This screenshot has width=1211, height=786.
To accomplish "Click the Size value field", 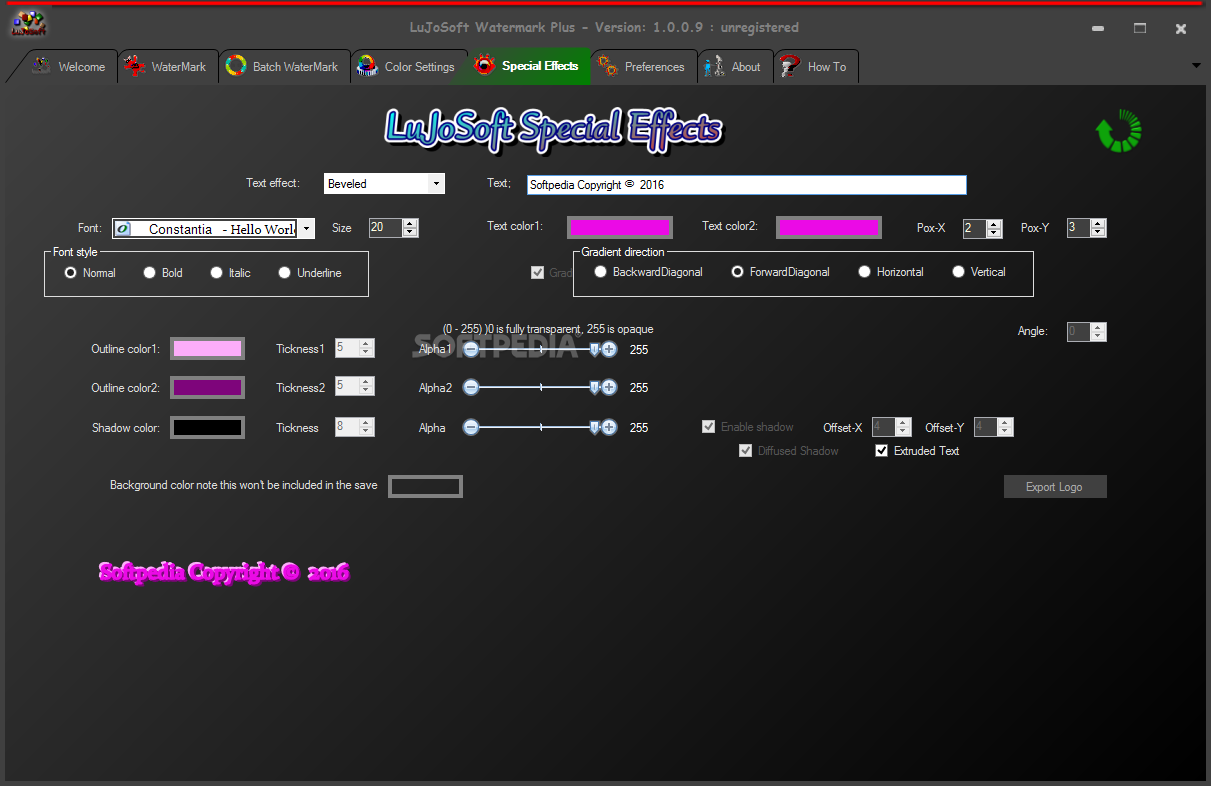I will 385,228.
